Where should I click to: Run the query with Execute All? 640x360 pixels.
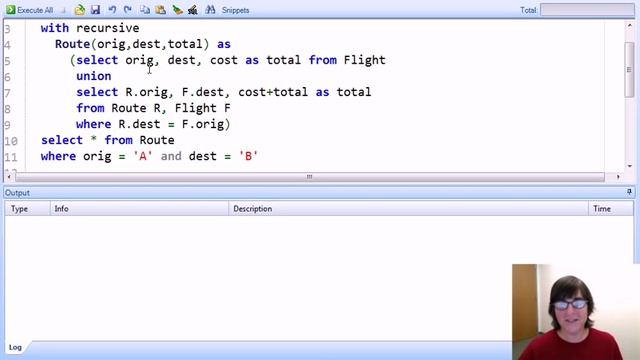[30, 10]
